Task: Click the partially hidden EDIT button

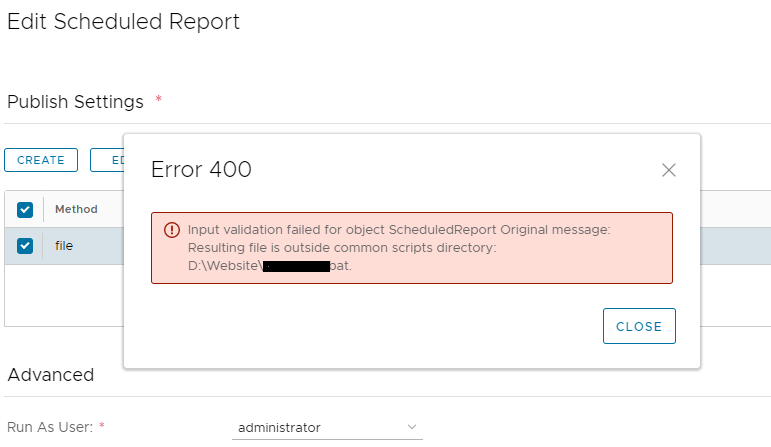Action: (108, 160)
